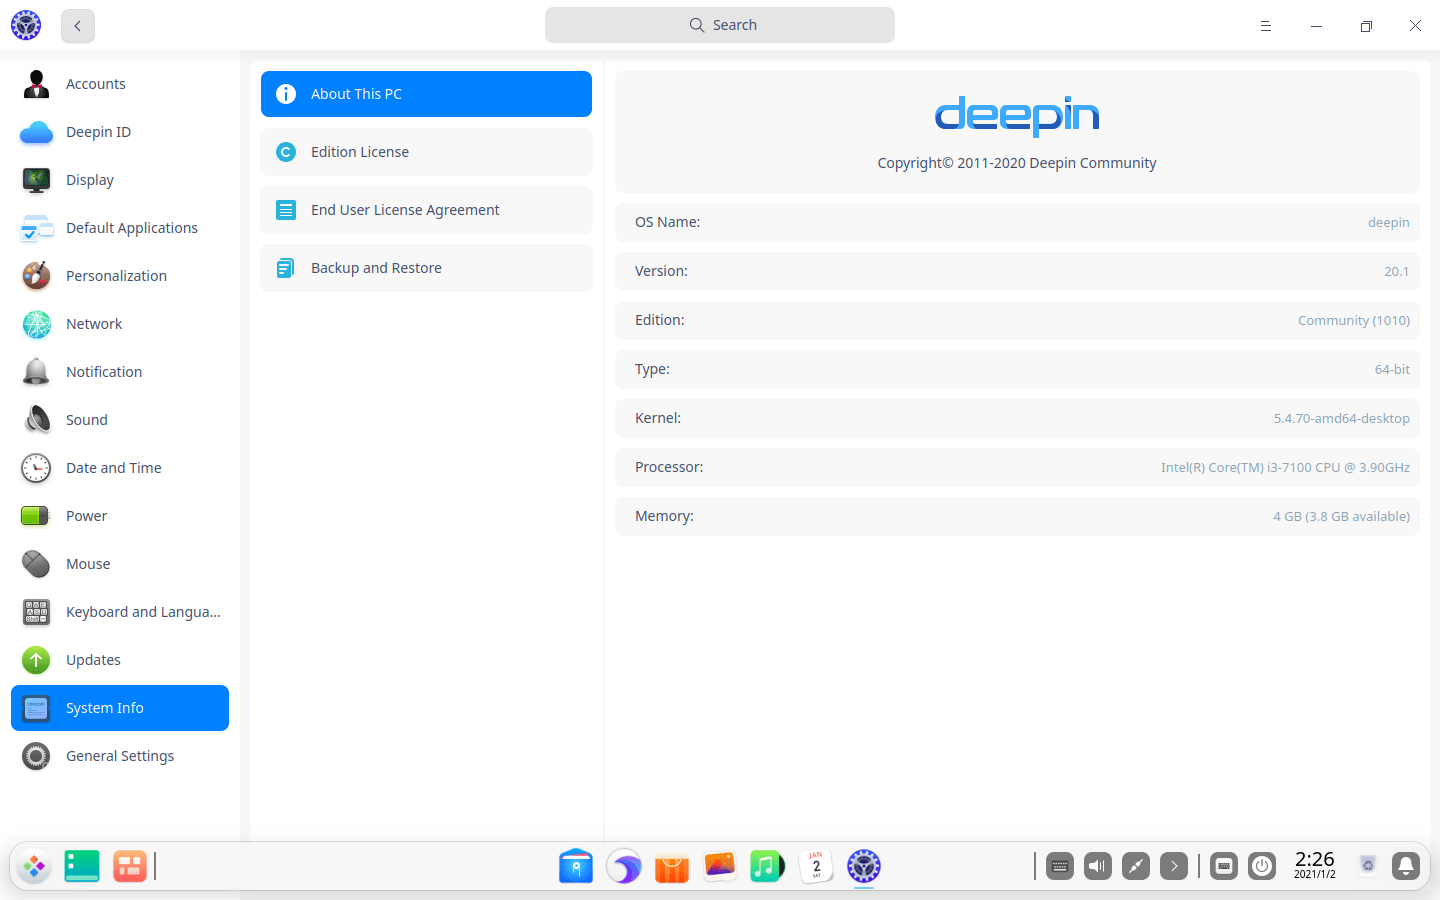This screenshot has height=900, width=1440.
Task: Expand hidden tray icons with the chevron
Action: point(1174,866)
